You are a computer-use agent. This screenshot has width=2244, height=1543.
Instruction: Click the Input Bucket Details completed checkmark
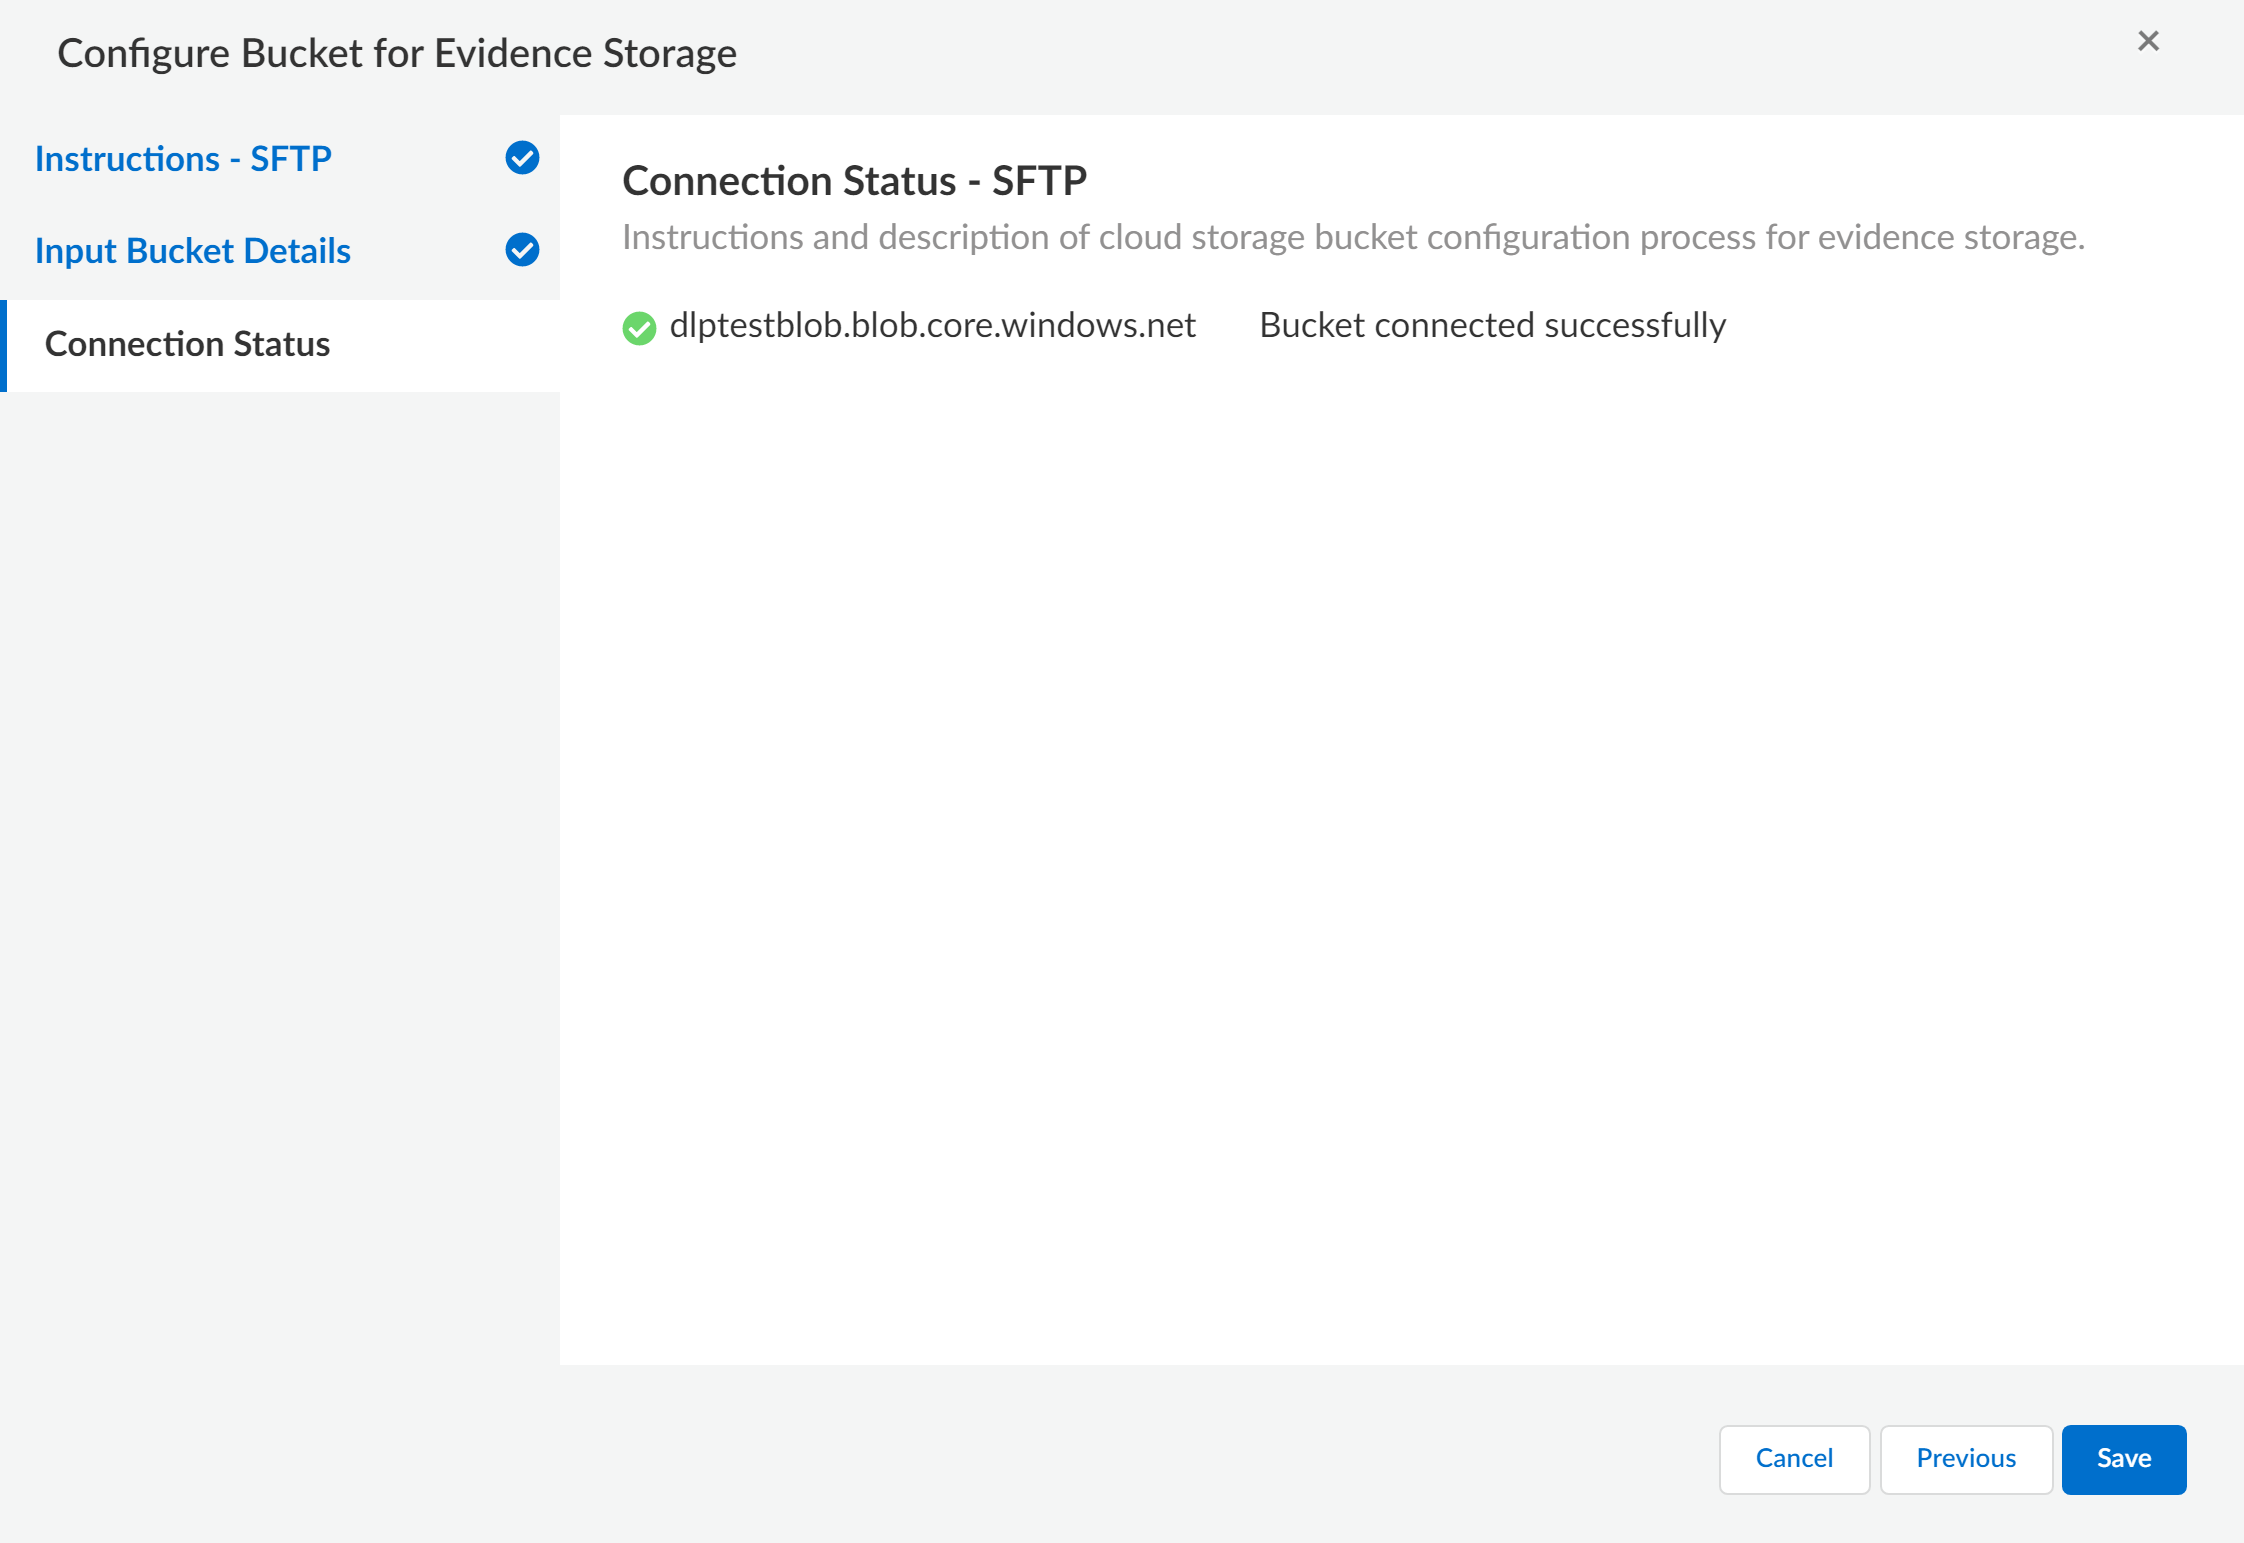point(522,250)
